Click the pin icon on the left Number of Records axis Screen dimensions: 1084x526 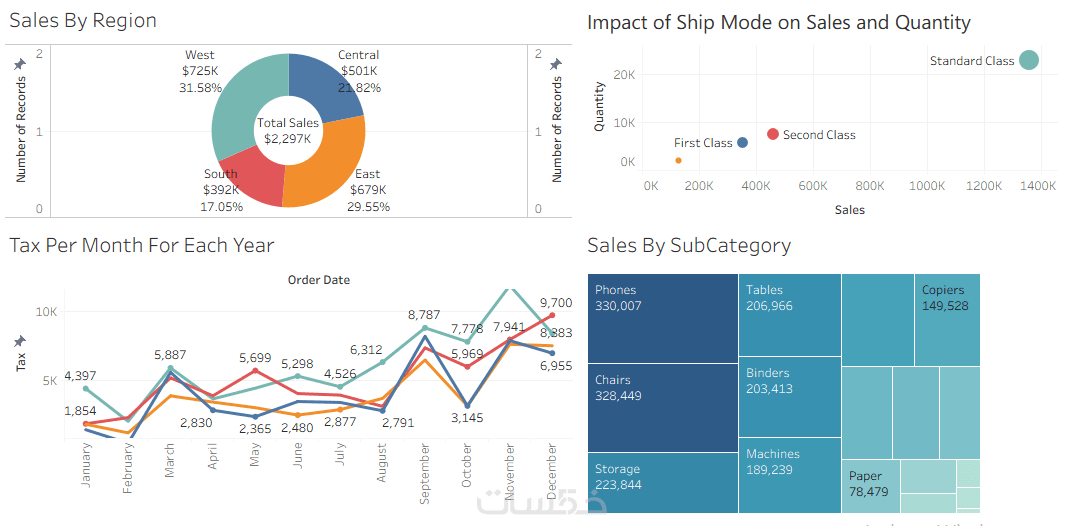pos(19,64)
